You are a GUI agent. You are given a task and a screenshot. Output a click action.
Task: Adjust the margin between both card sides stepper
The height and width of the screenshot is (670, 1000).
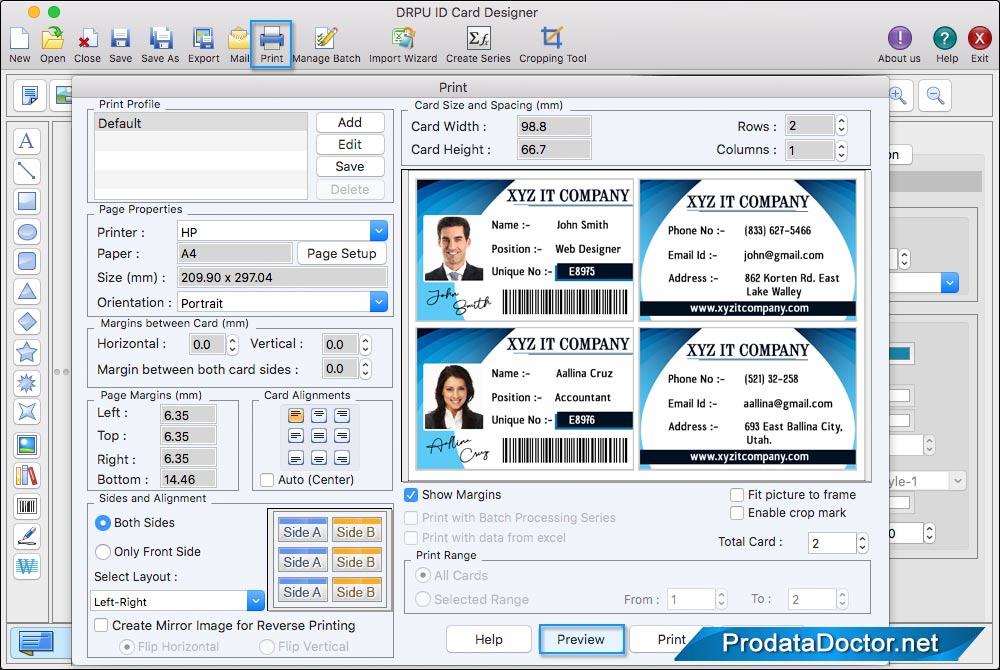(x=365, y=368)
